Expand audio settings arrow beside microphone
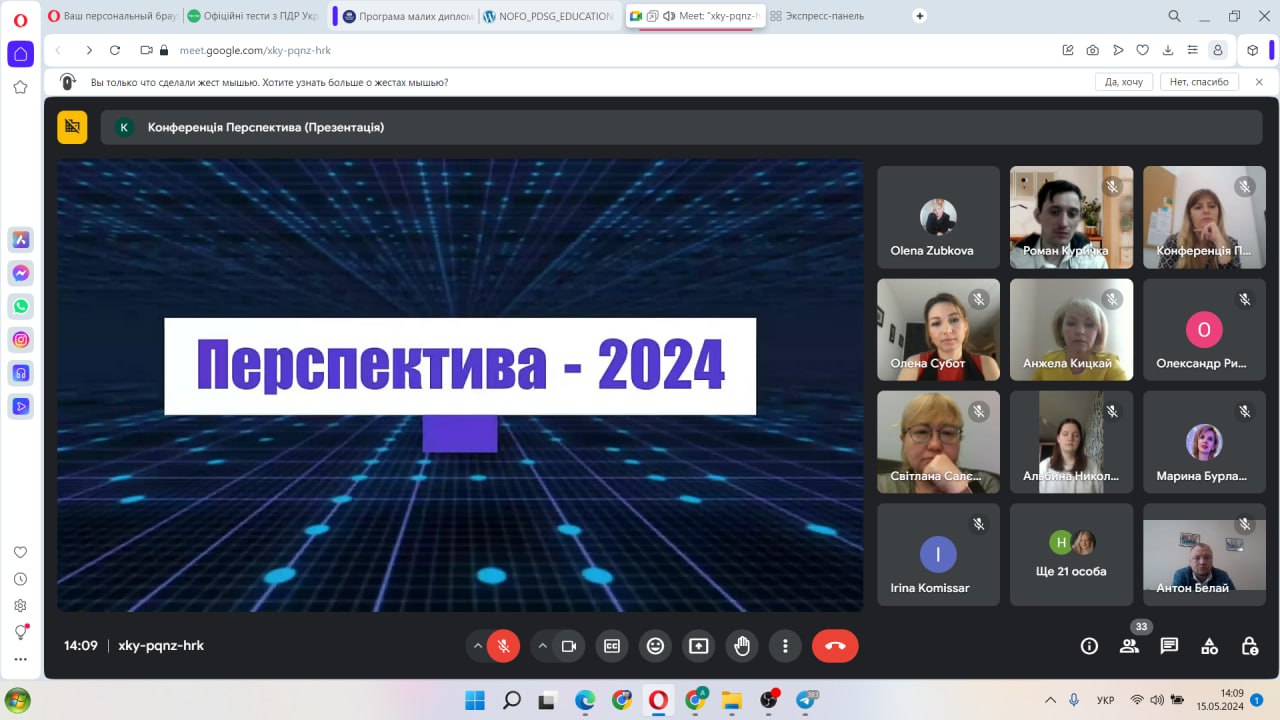Viewport: 1280px width, 720px height. [x=478, y=646]
